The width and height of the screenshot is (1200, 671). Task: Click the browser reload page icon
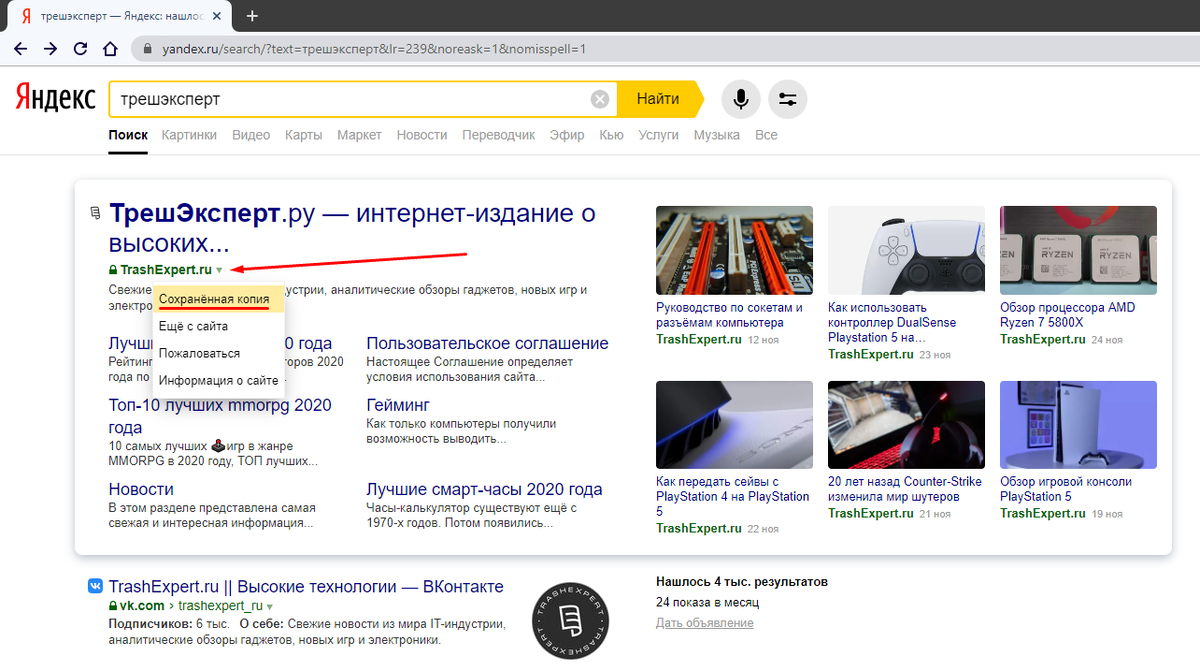(x=79, y=47)
